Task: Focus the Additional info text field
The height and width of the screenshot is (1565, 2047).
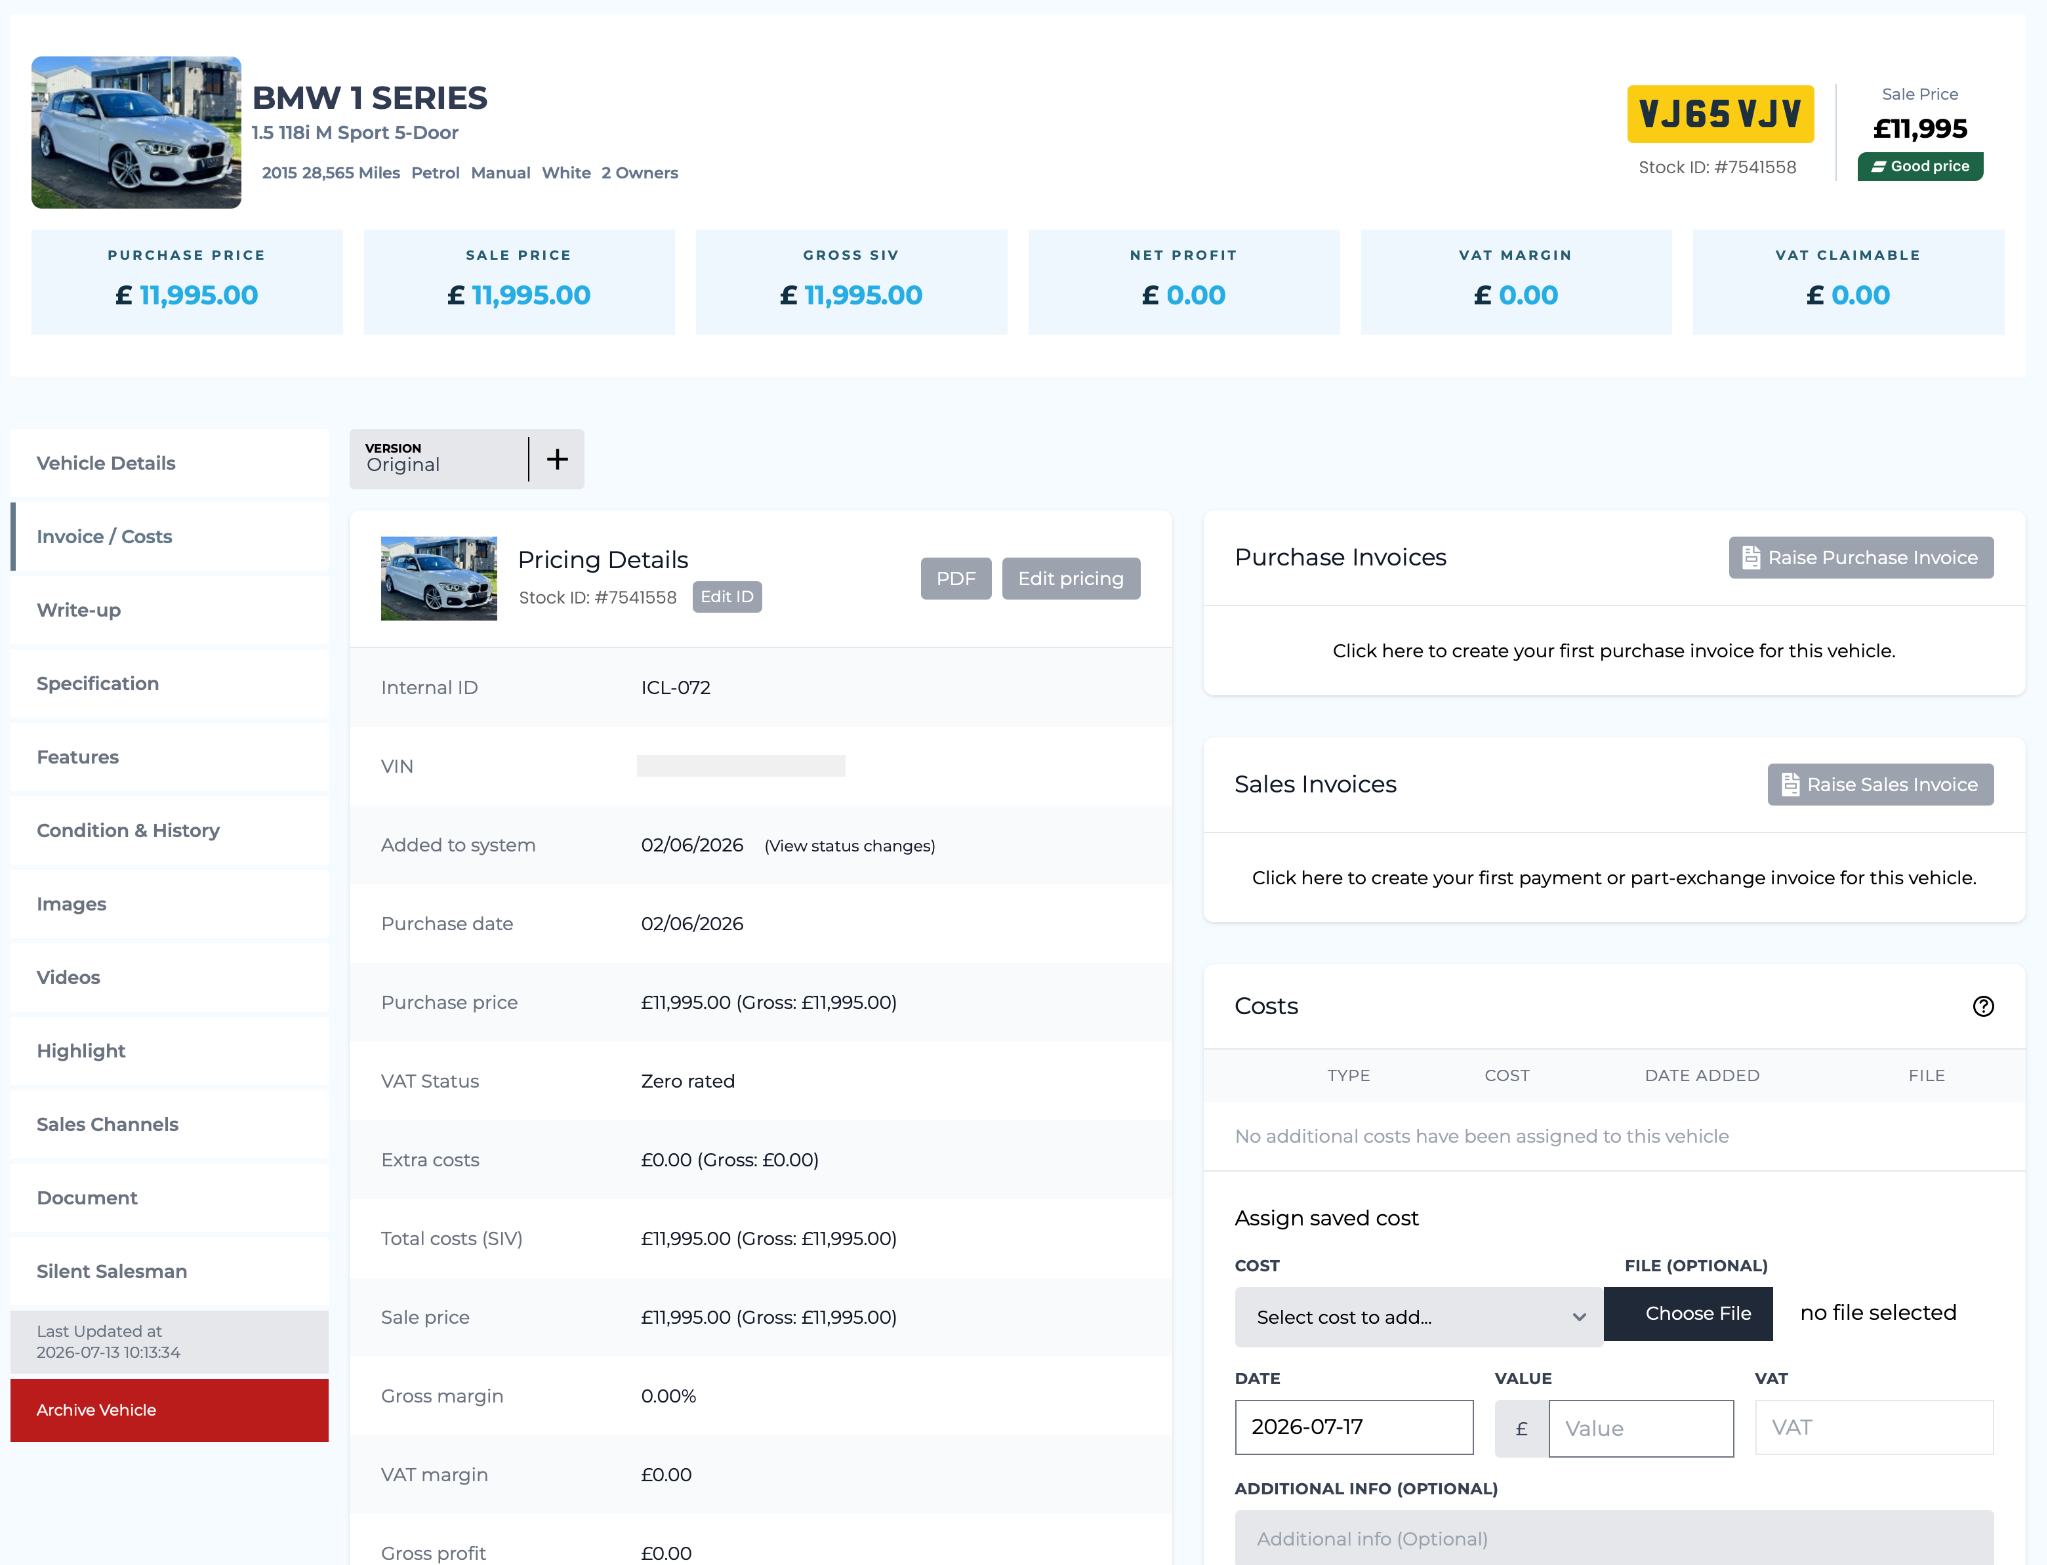Action: click(1614, 1538)
